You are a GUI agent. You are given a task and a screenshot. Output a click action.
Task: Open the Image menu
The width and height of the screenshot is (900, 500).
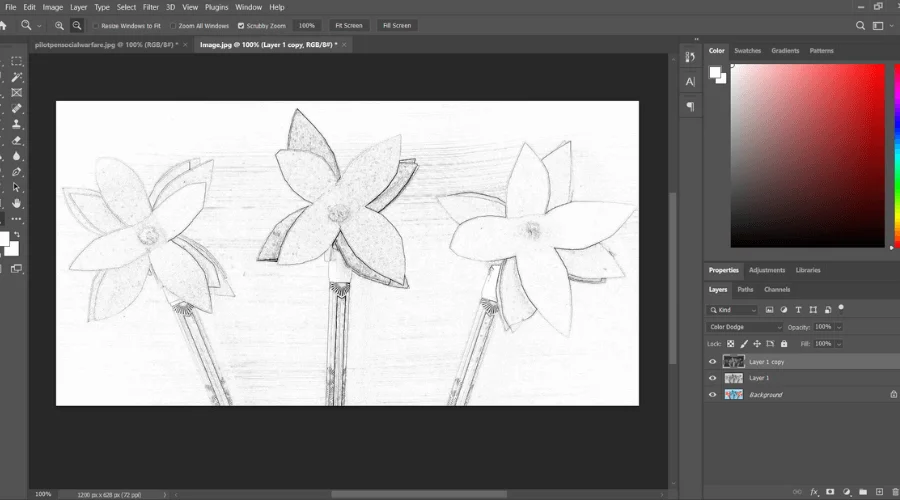[52, 7]
